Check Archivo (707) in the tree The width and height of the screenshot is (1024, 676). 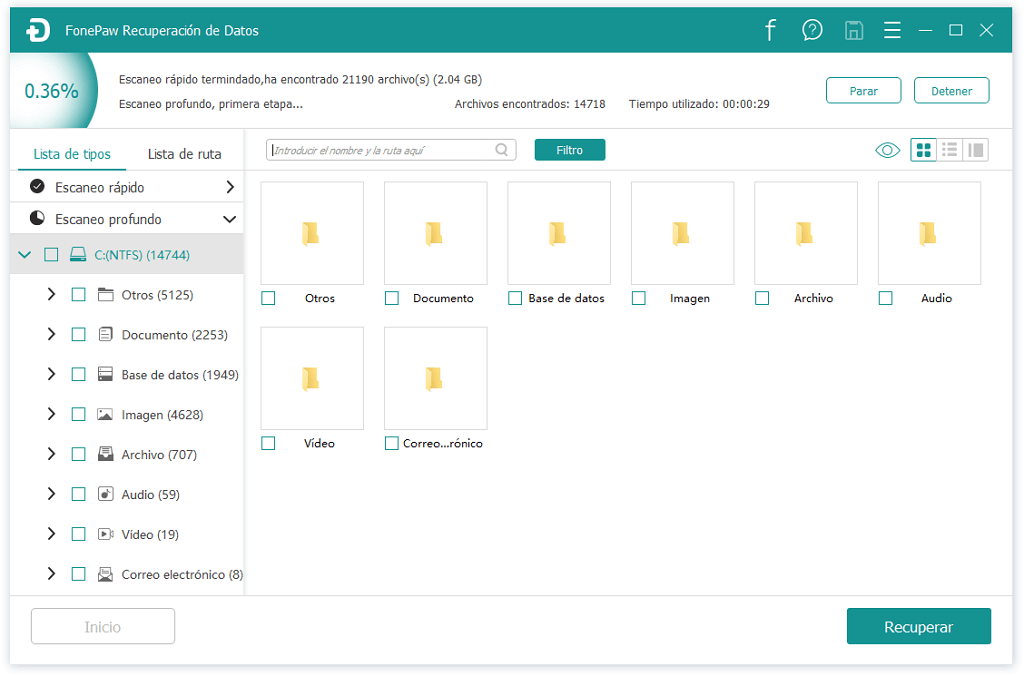[x=78, y=454]
